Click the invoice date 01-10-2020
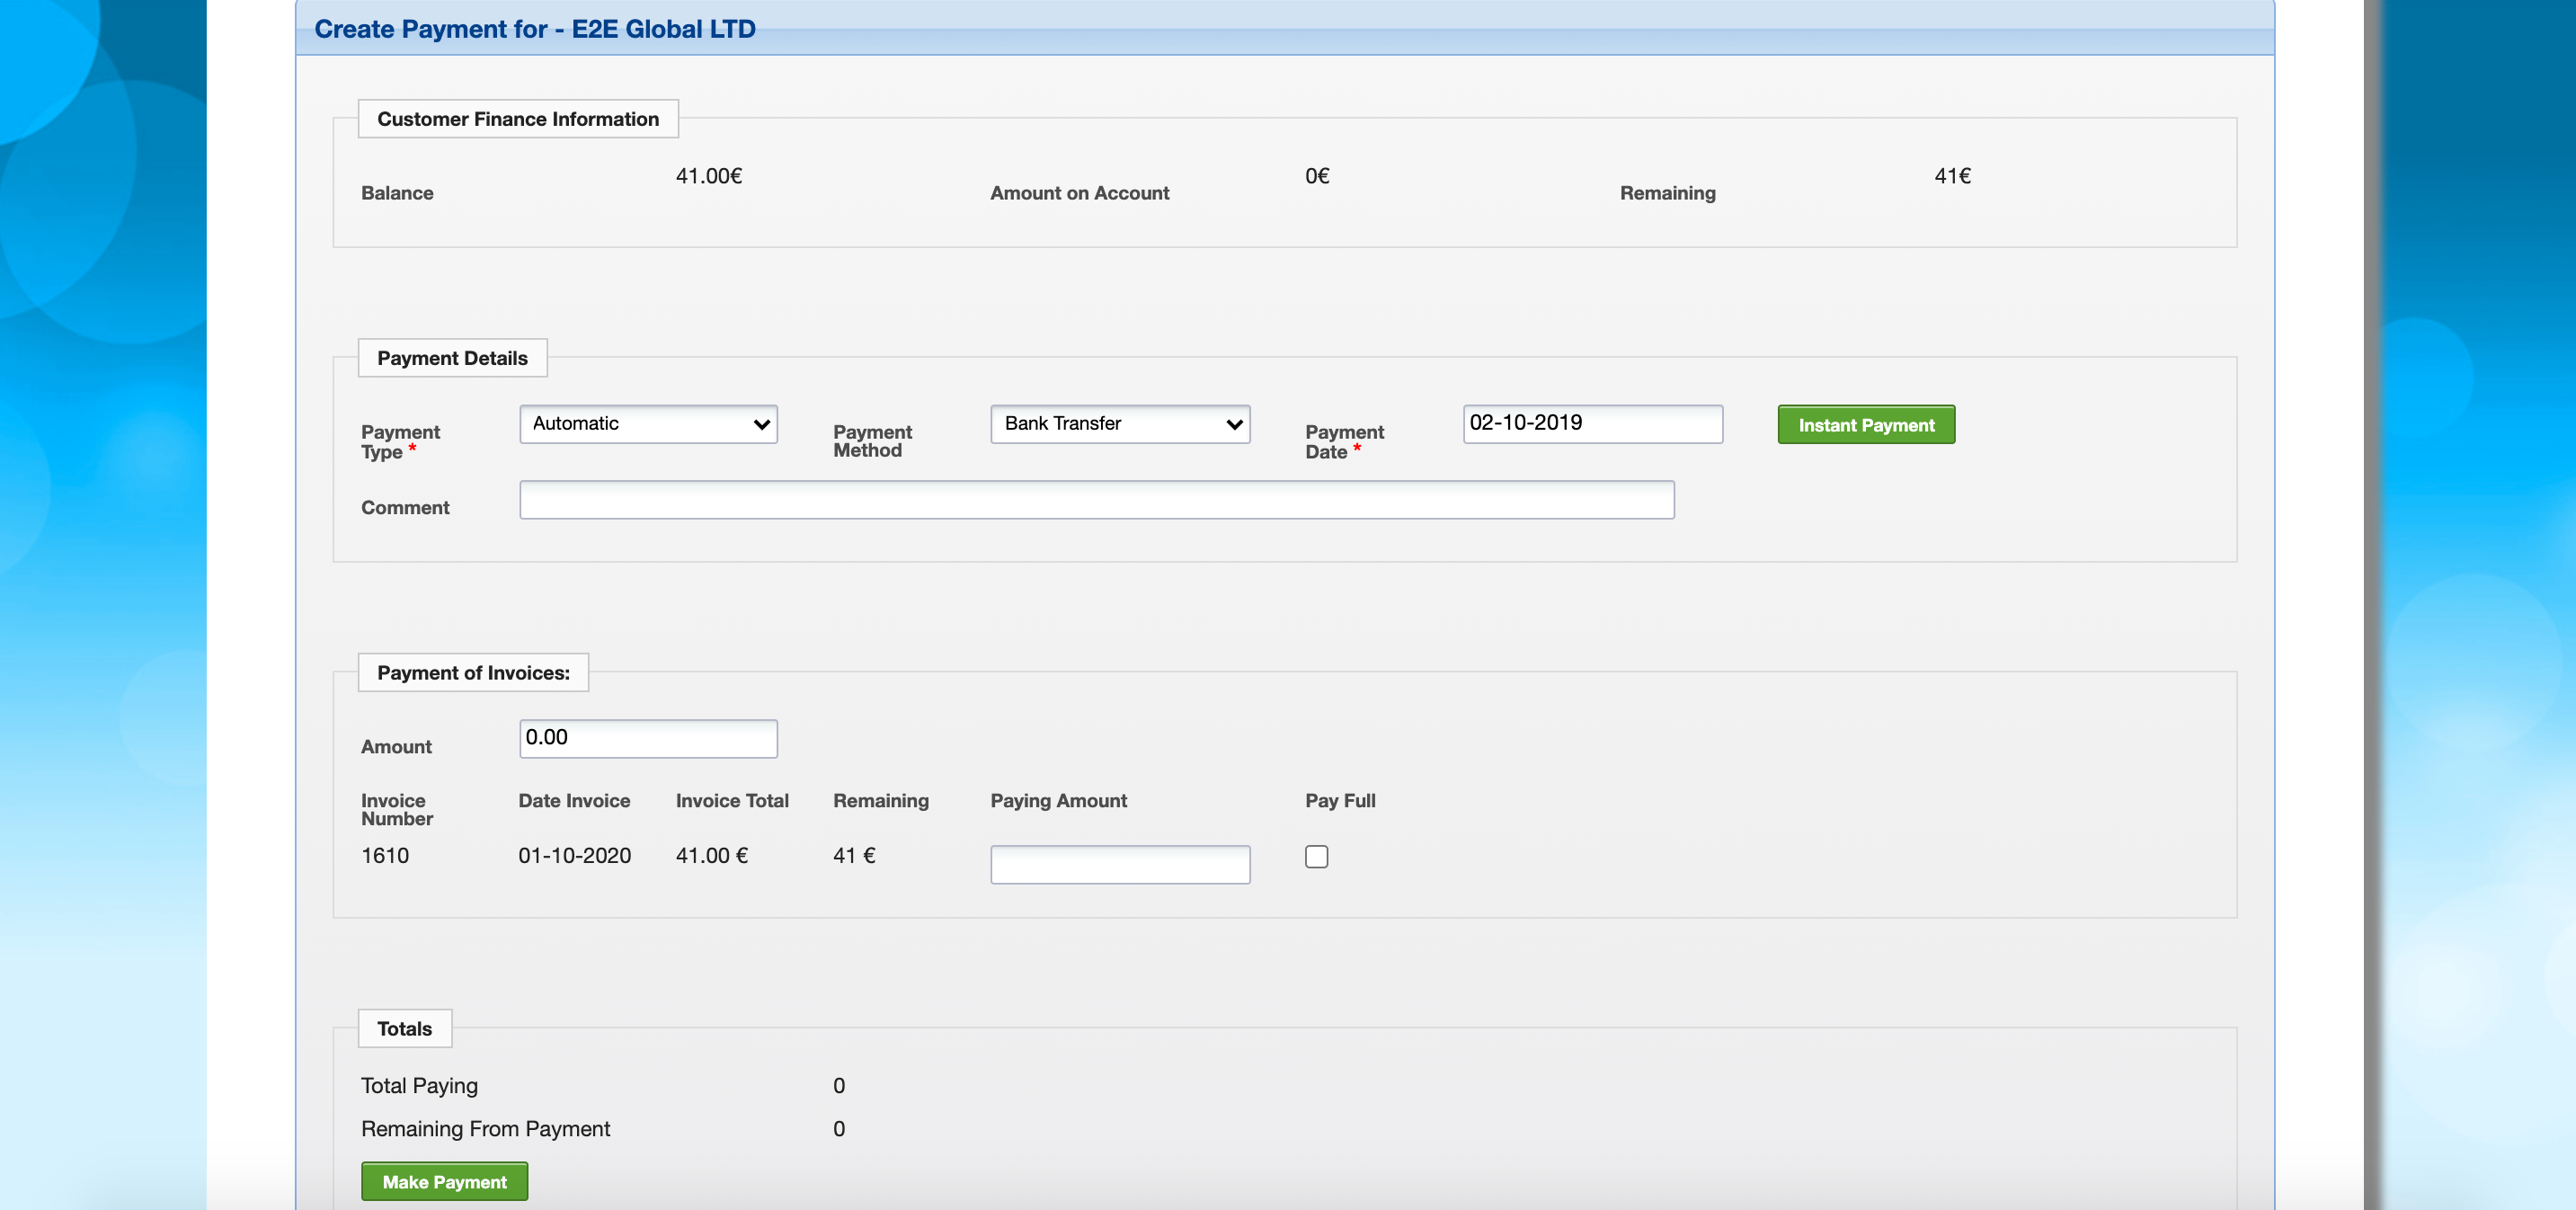Image resolution: width=2576 pixels, height=1210 pixels. 574,856
